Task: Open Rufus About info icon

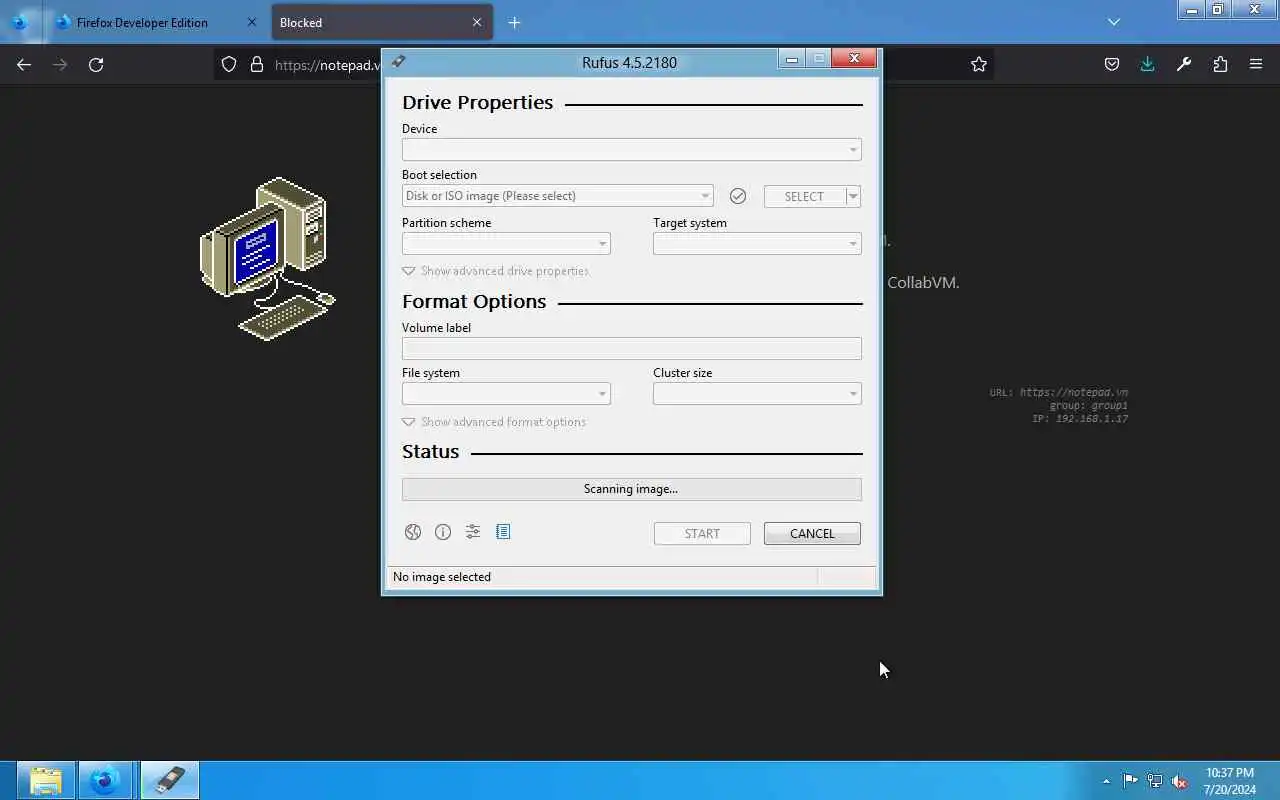Action: (443, 532)
